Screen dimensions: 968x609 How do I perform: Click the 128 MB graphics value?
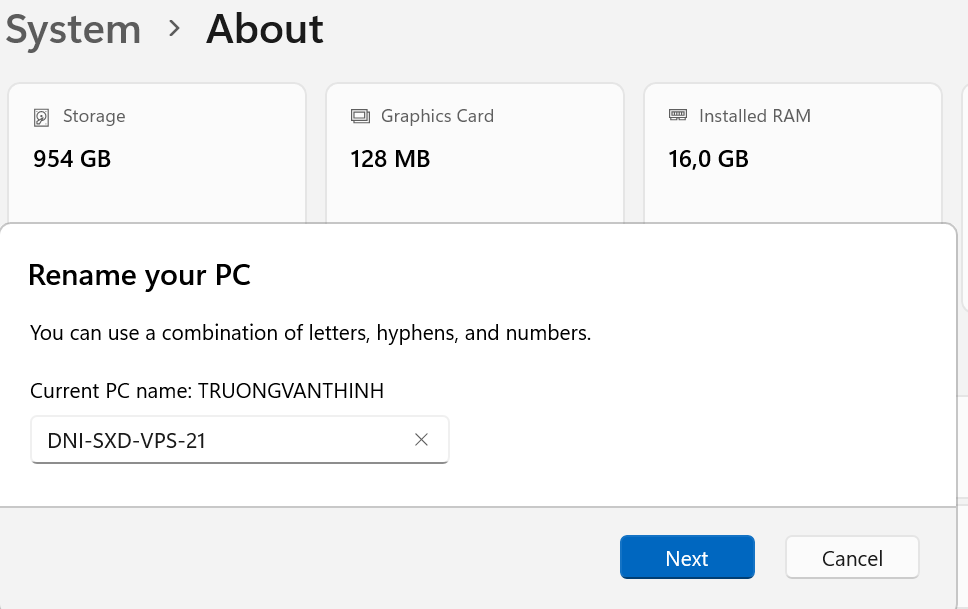[x=390, y=159]
